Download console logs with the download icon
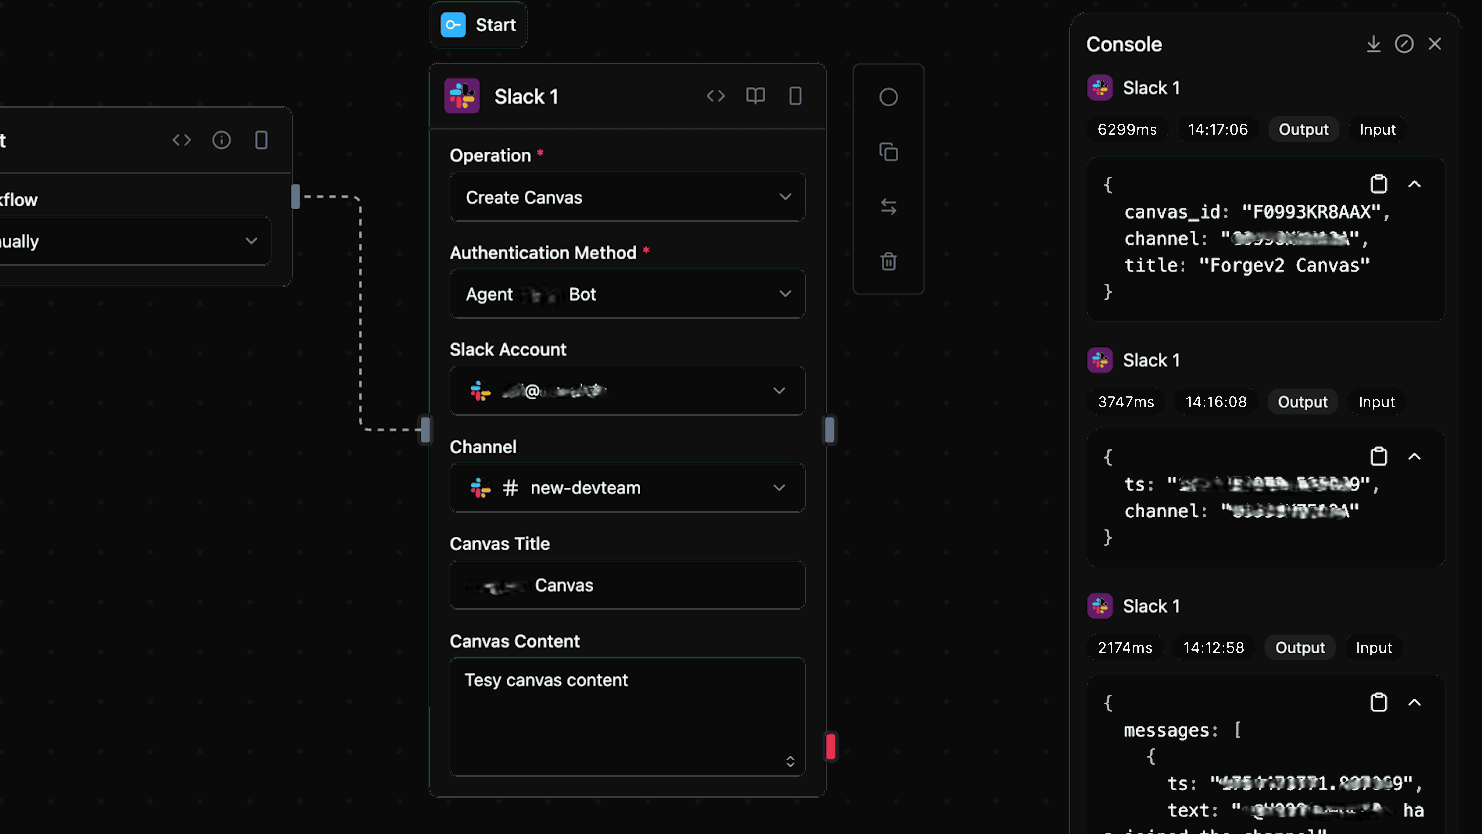This screenshot has width=1482, height=834. pyautogui.click(x=1373, y=44)
